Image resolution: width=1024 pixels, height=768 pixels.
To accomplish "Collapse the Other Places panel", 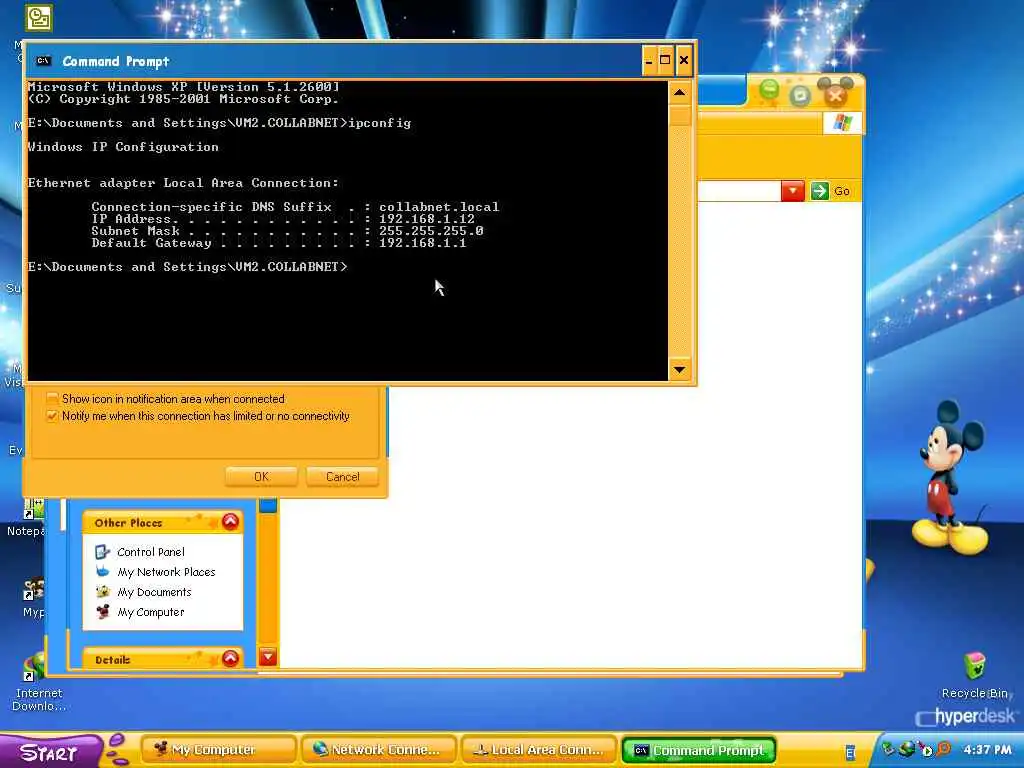I will 230,522.
